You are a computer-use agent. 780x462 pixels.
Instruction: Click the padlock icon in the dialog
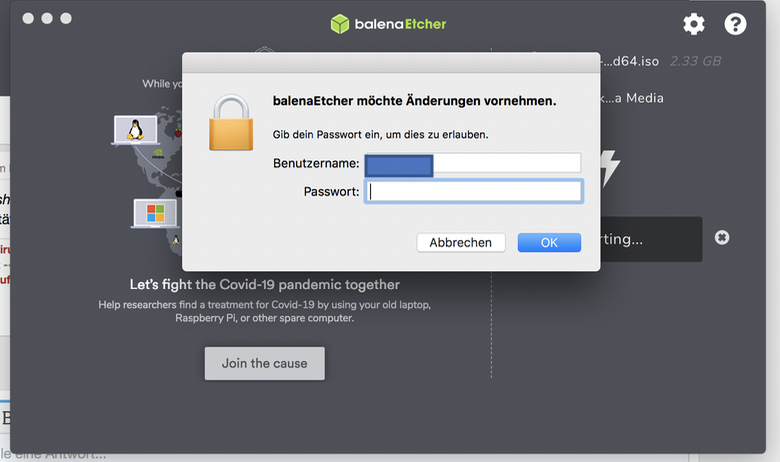pos(231,122)
